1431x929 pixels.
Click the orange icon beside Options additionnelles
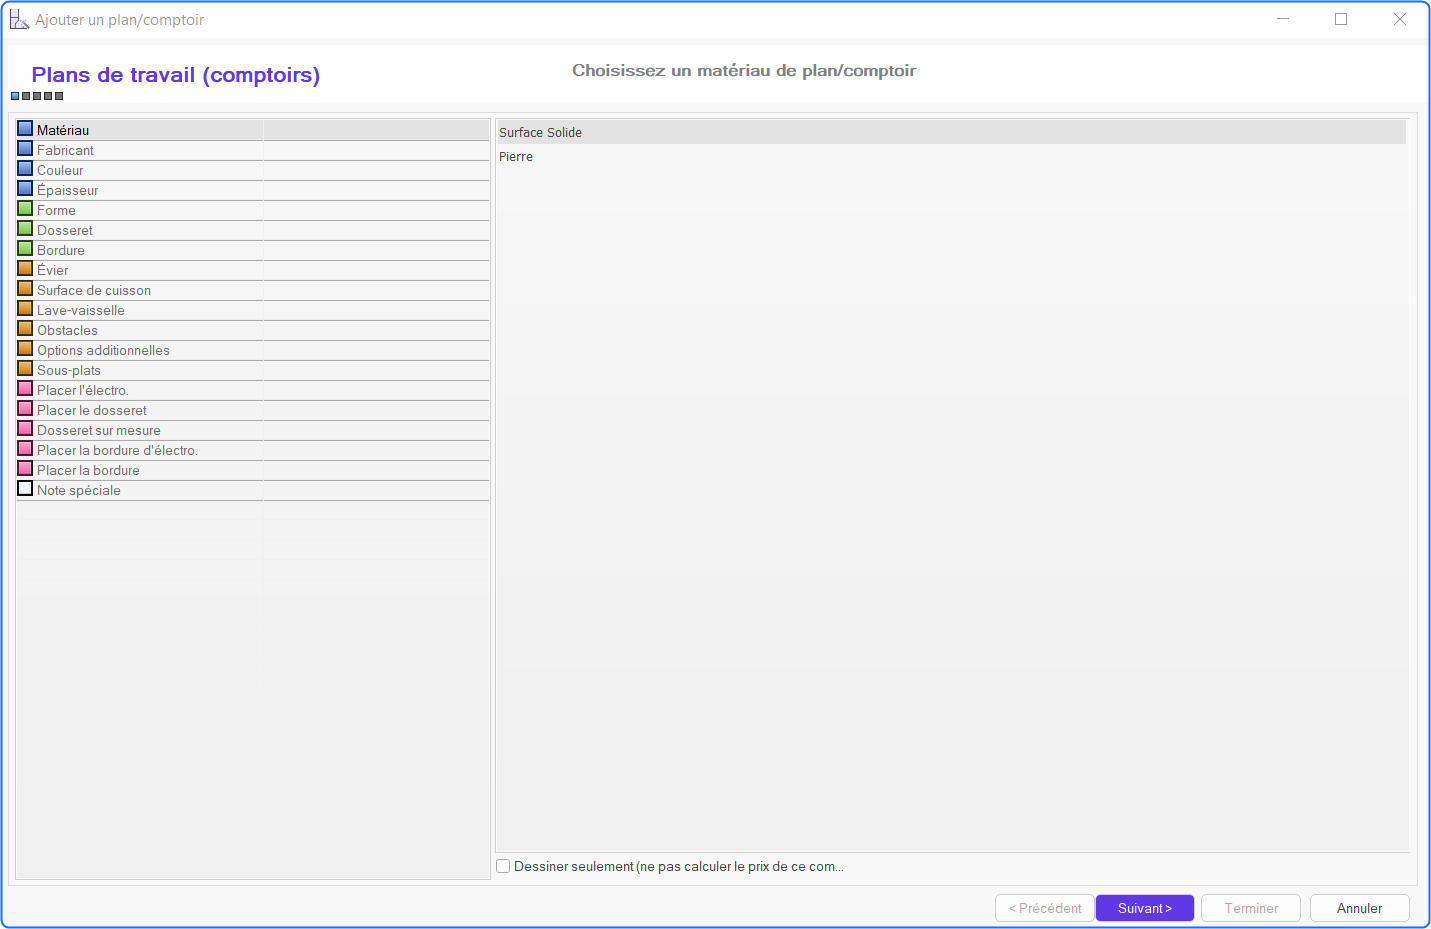[25, 349]
